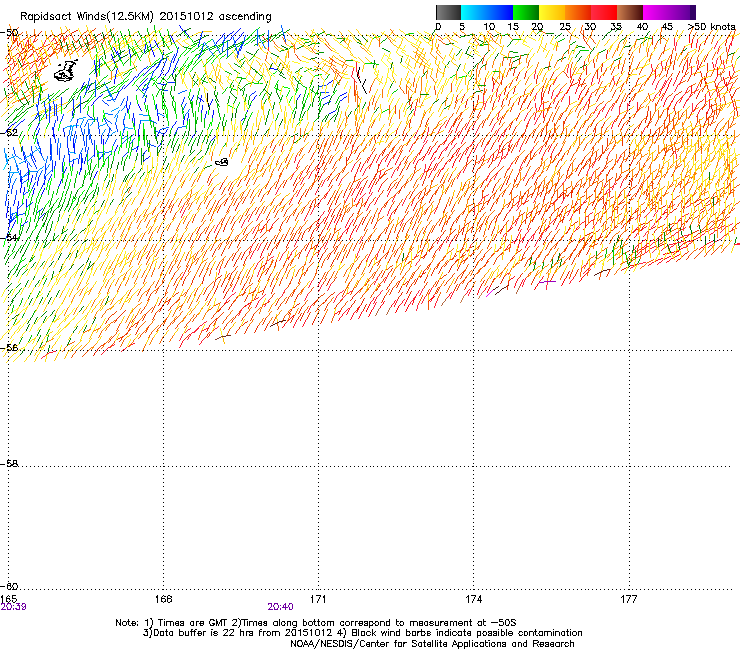Image resolution: width=740 pixels, height=650 pixels.
Task: Click the latitude label -60
Action: [9, 586]
